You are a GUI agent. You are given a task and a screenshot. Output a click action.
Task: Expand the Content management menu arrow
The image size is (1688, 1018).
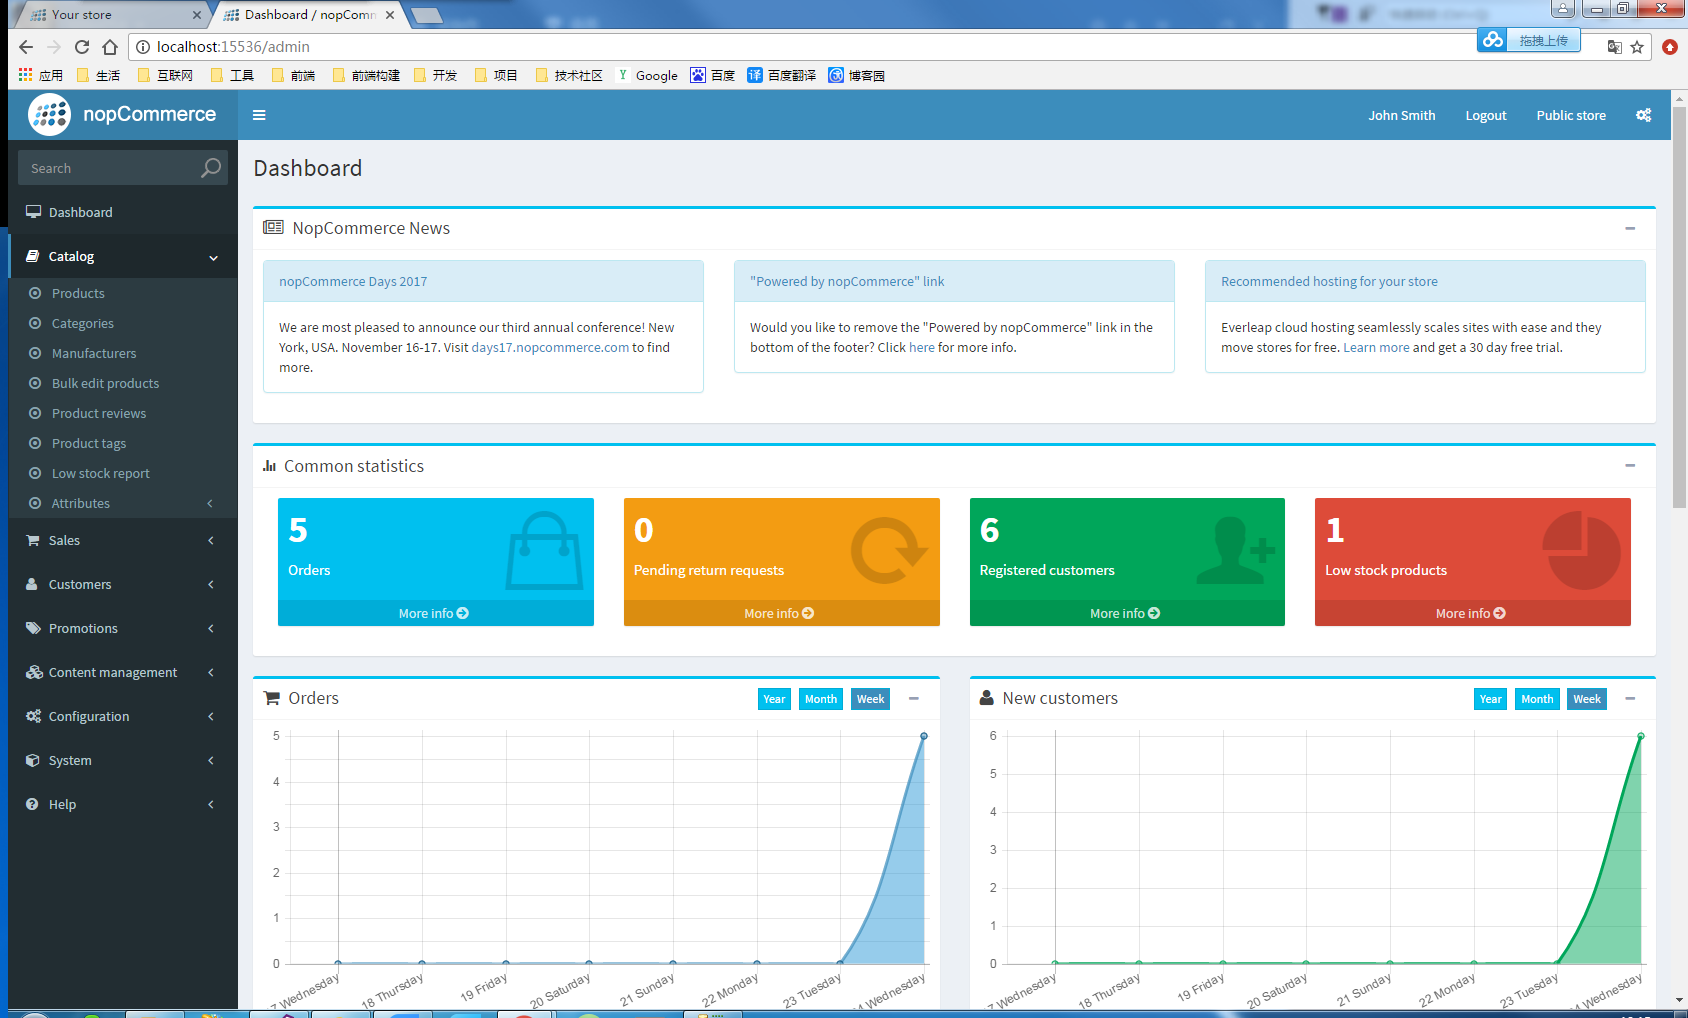[x=211, y=672]
